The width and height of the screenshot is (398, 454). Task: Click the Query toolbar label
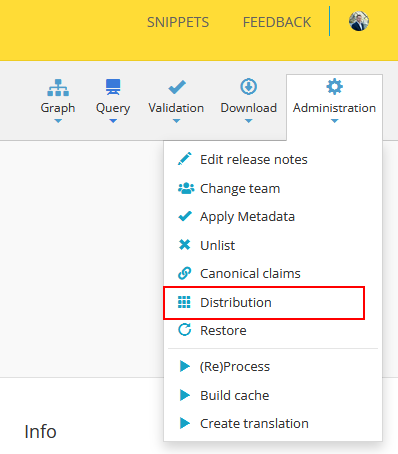(x=113, y=108)
